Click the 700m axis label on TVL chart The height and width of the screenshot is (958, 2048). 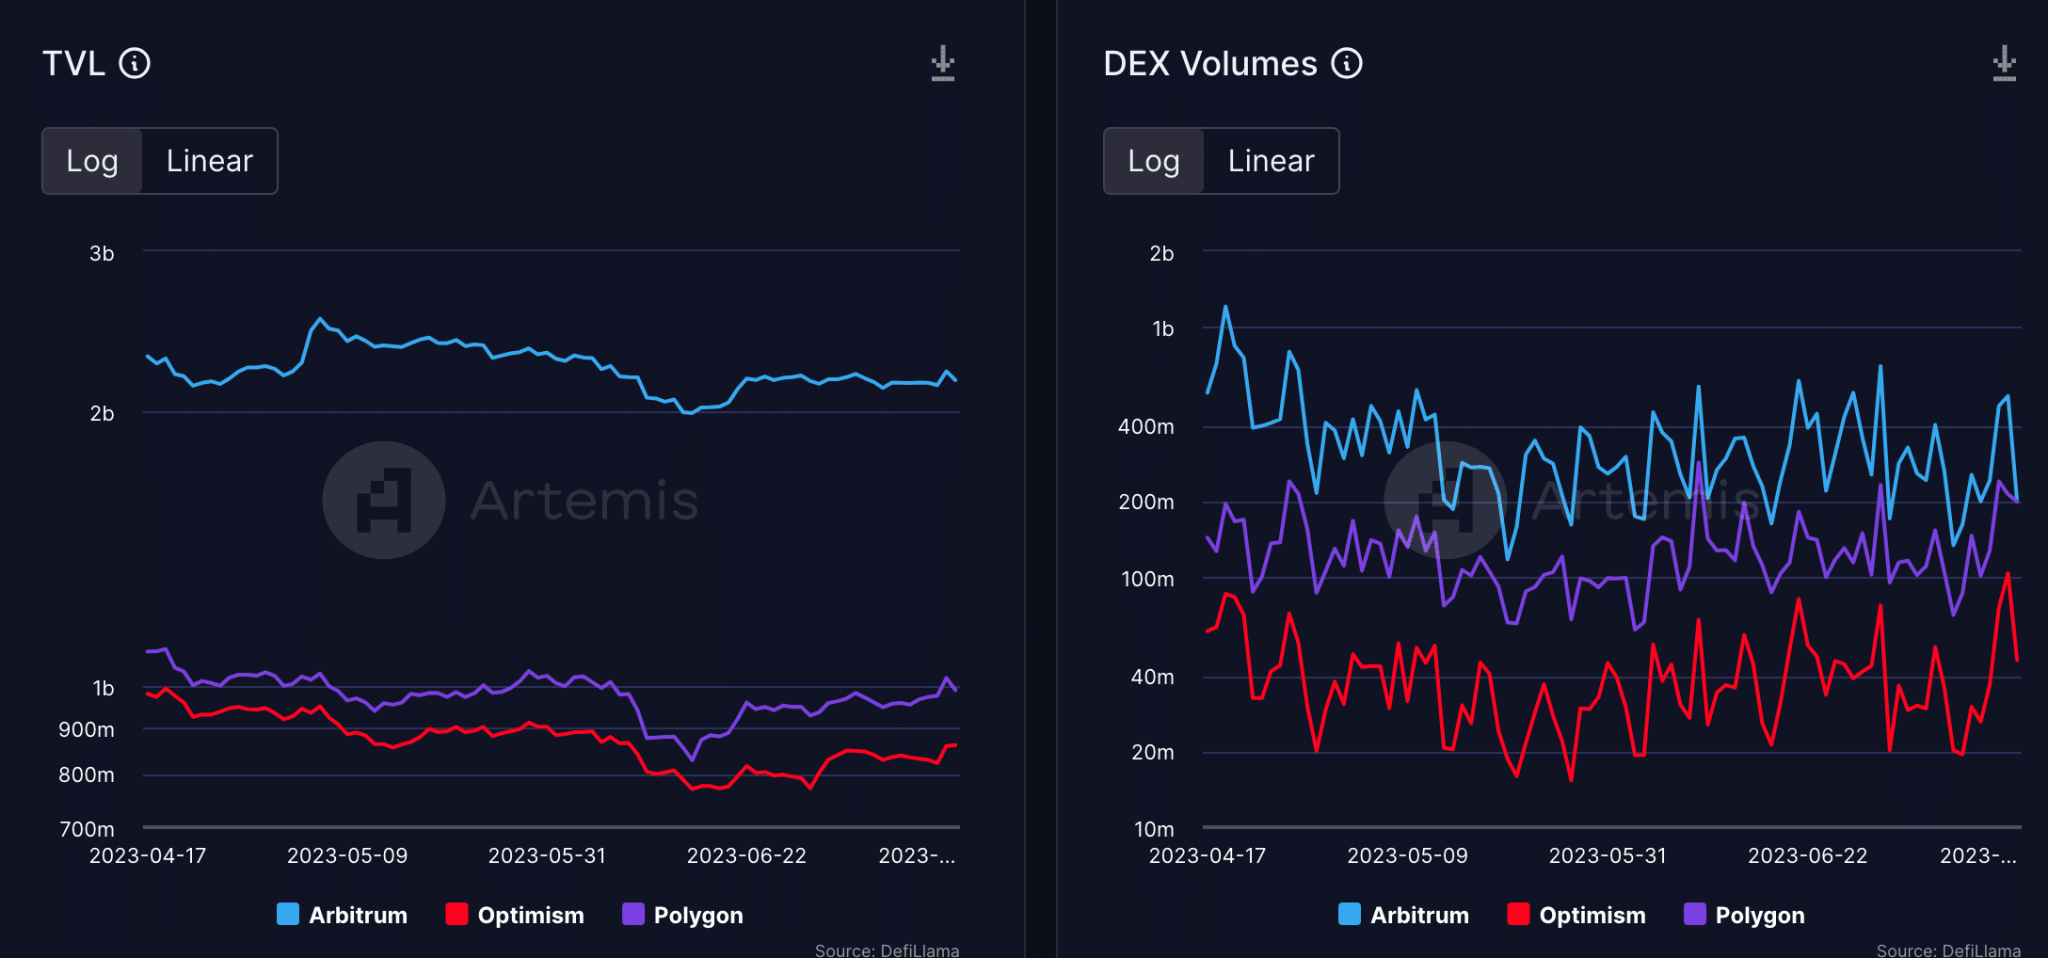point(87,829)
